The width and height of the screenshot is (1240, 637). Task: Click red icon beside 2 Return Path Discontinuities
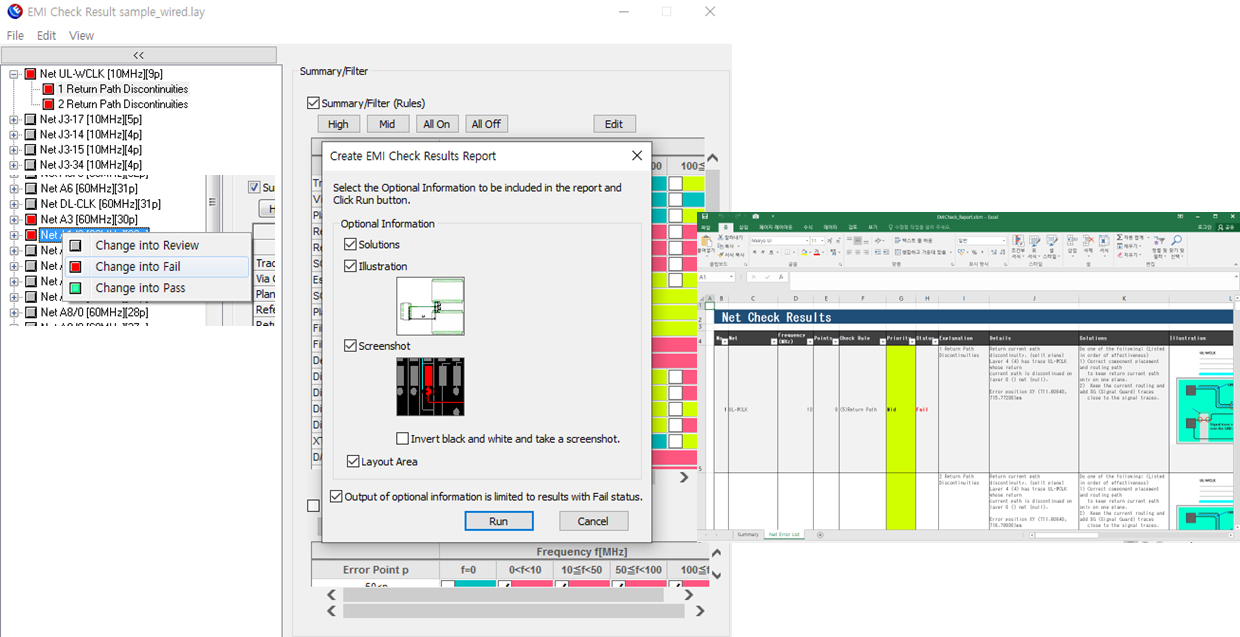48,104
